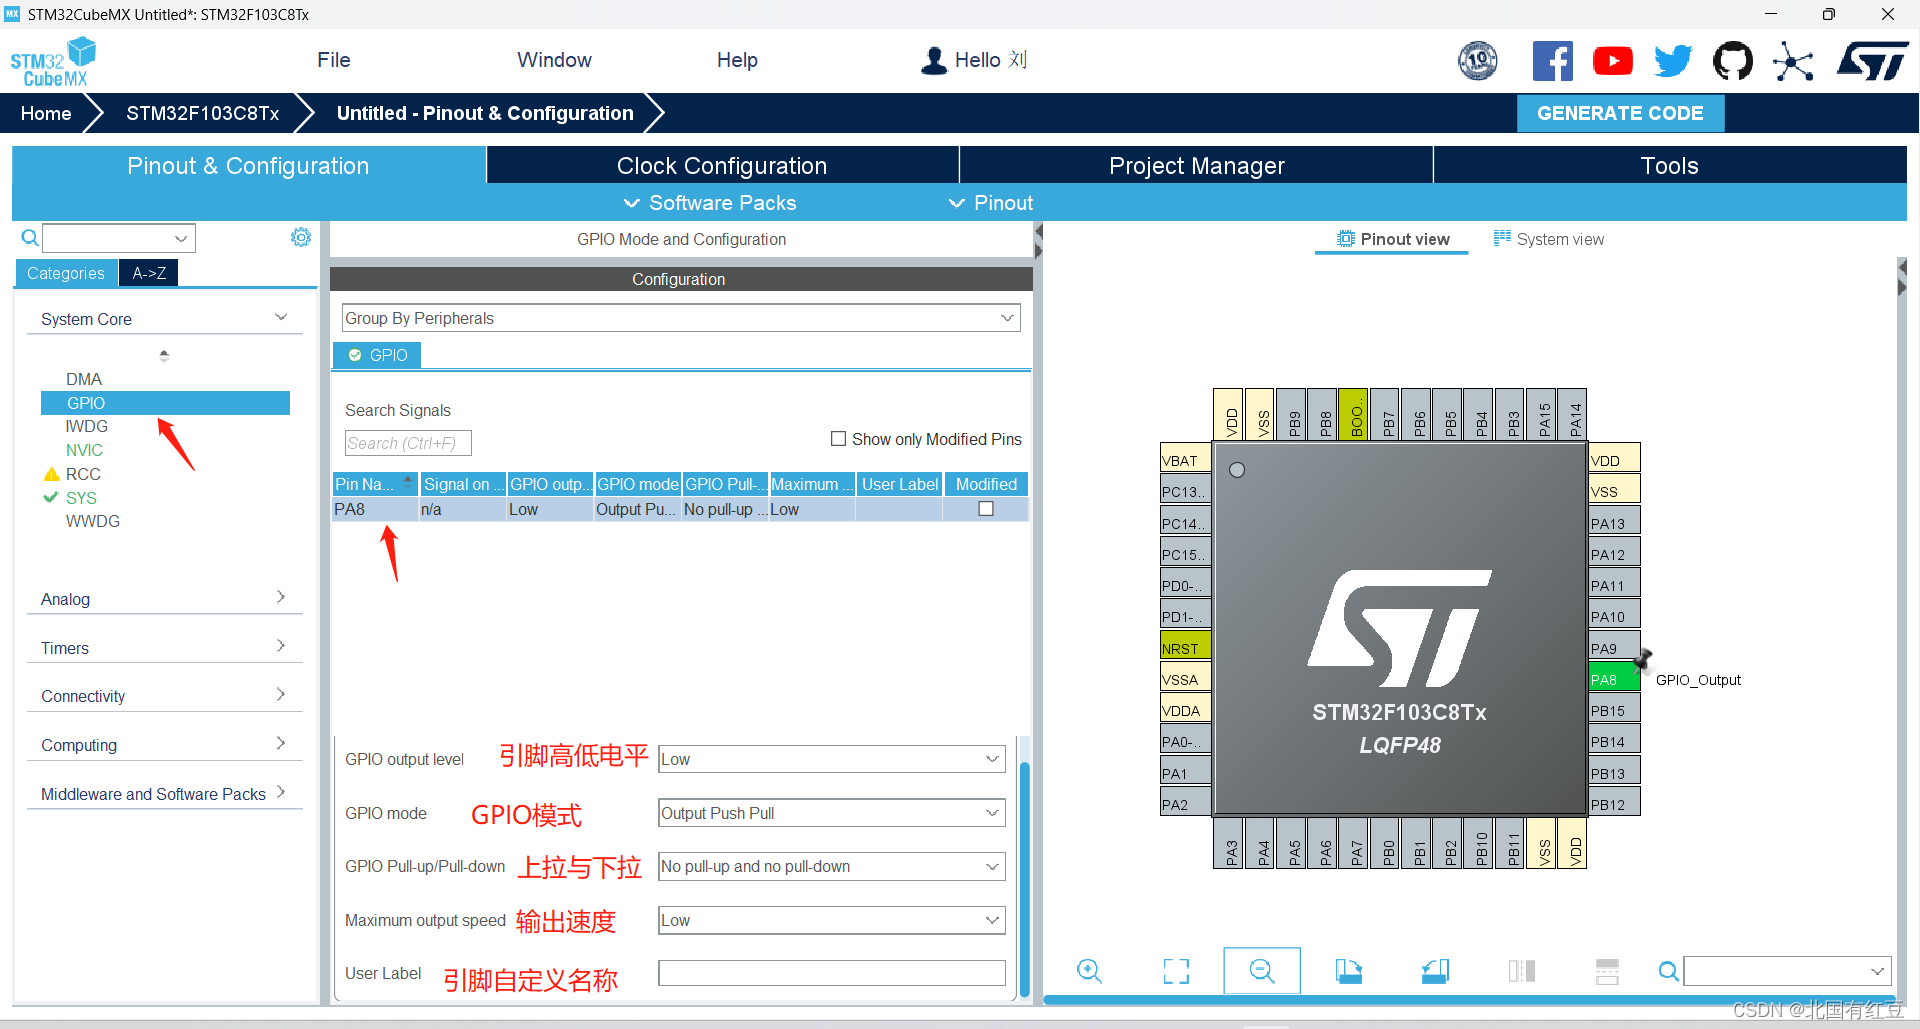Click the user account icon
This screenshot has height=1029, width=1920.
coord(934,60)
